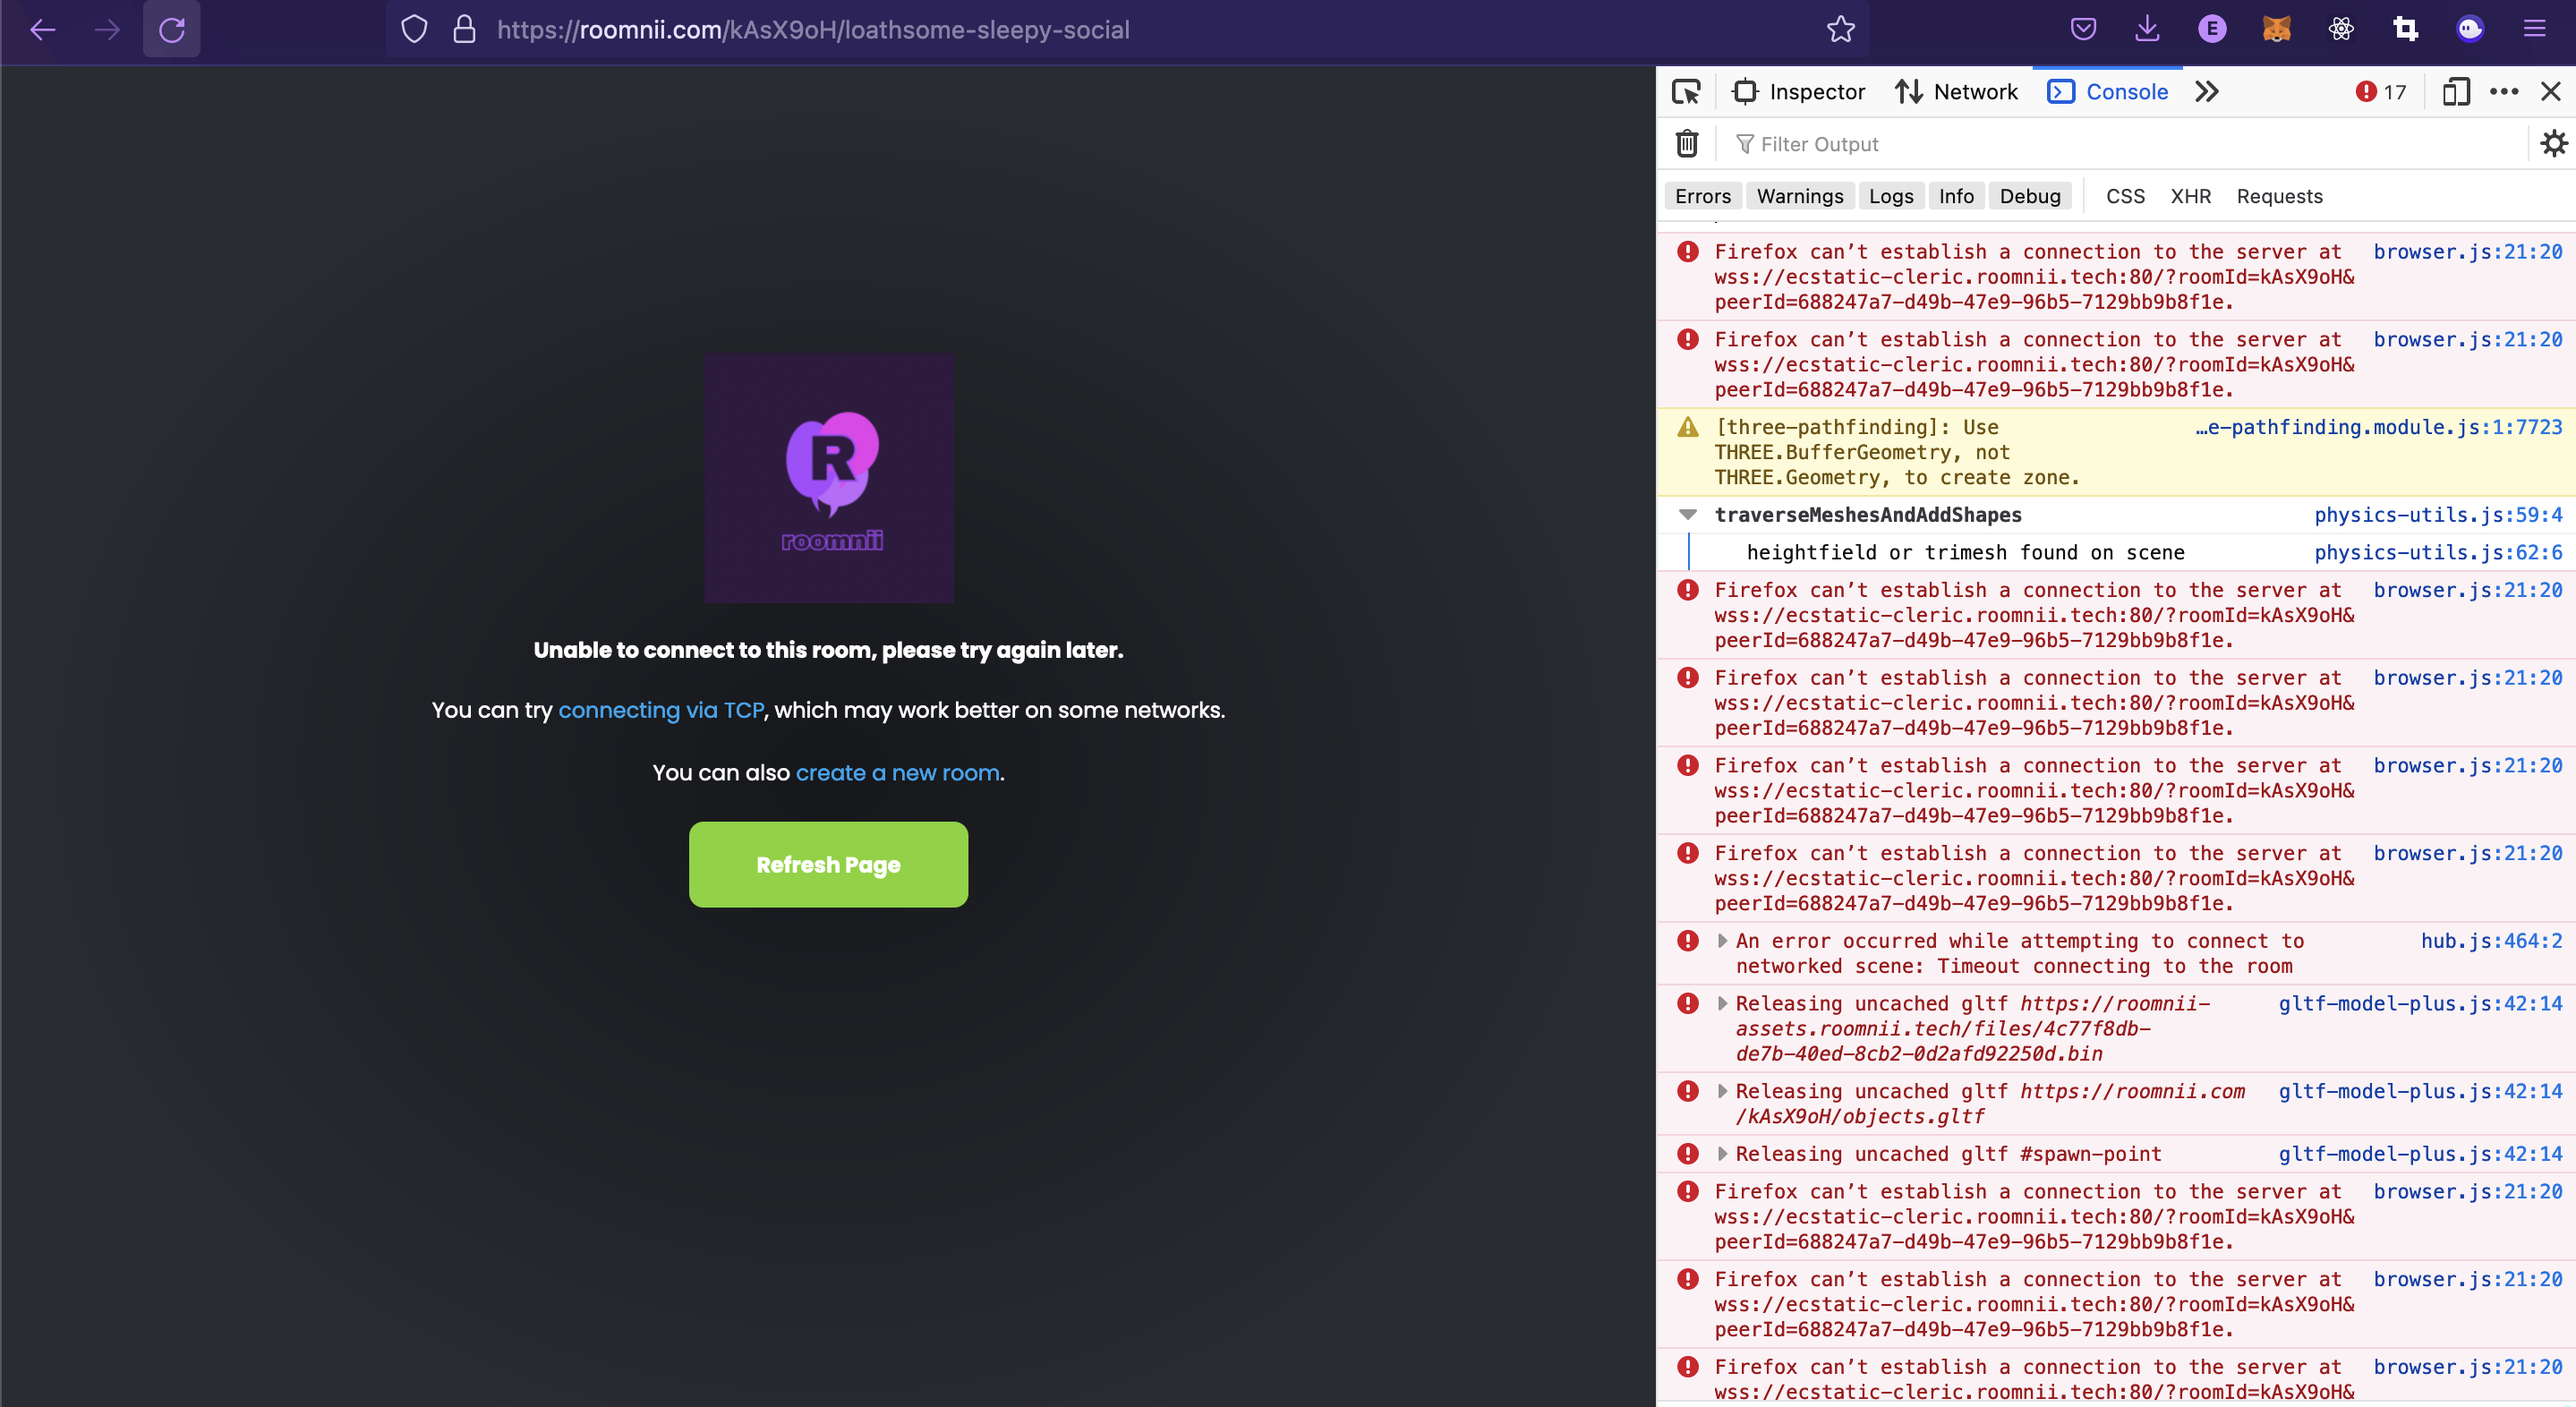Click the red error count badge
The image size is (2576, 1407).
[2381, 92]
